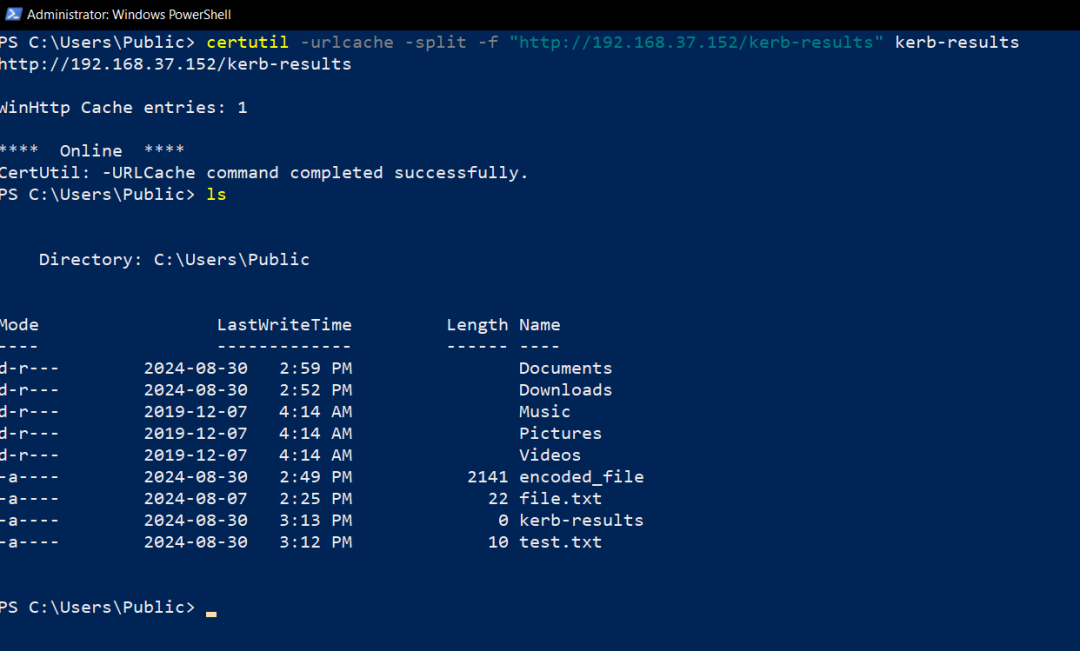The width and height of the screenshot is (1080, 651).
Task: Click the ls command in the history
Action: pos(216,194)
